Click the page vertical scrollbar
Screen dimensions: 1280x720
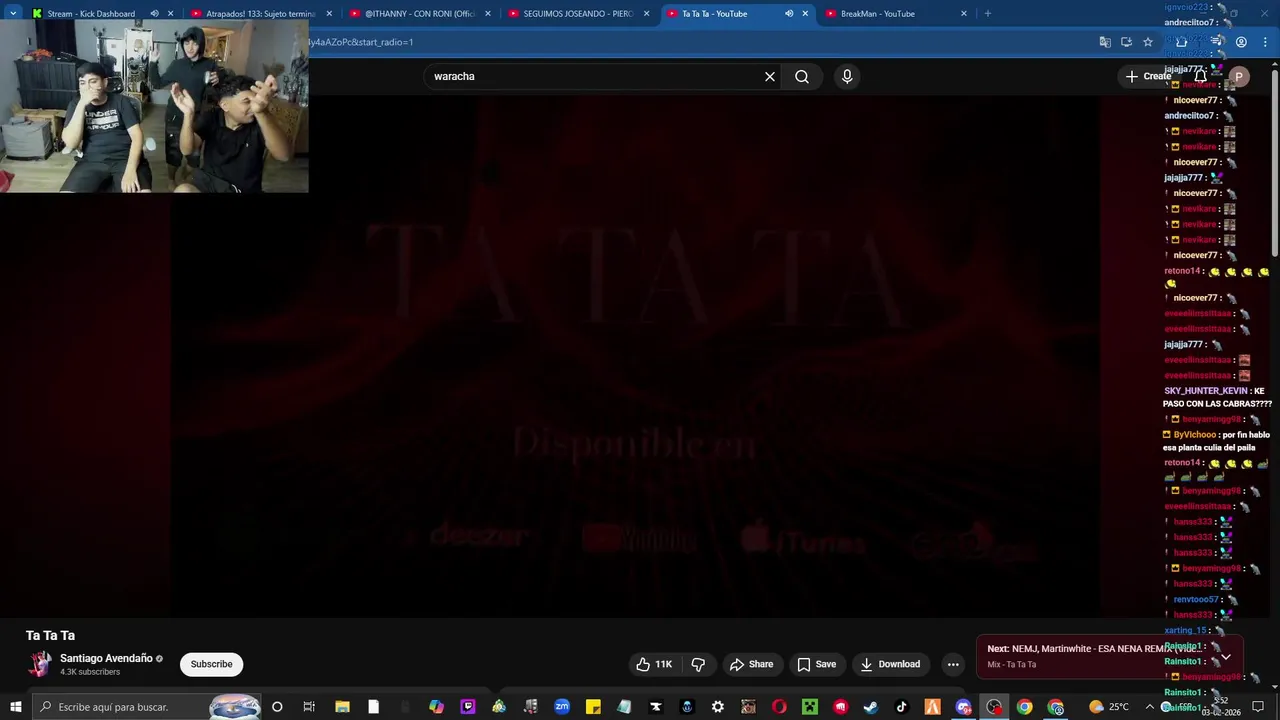[x=1274, y=160]
